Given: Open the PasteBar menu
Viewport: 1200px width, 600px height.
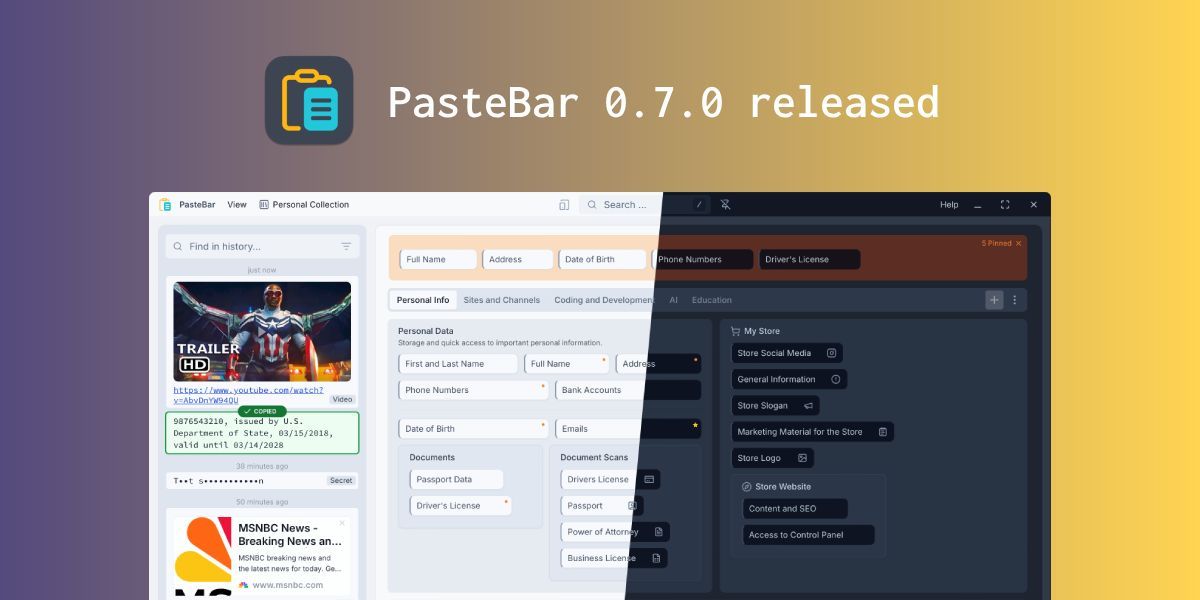Looking at the screenshot, I should click(197, 205).
